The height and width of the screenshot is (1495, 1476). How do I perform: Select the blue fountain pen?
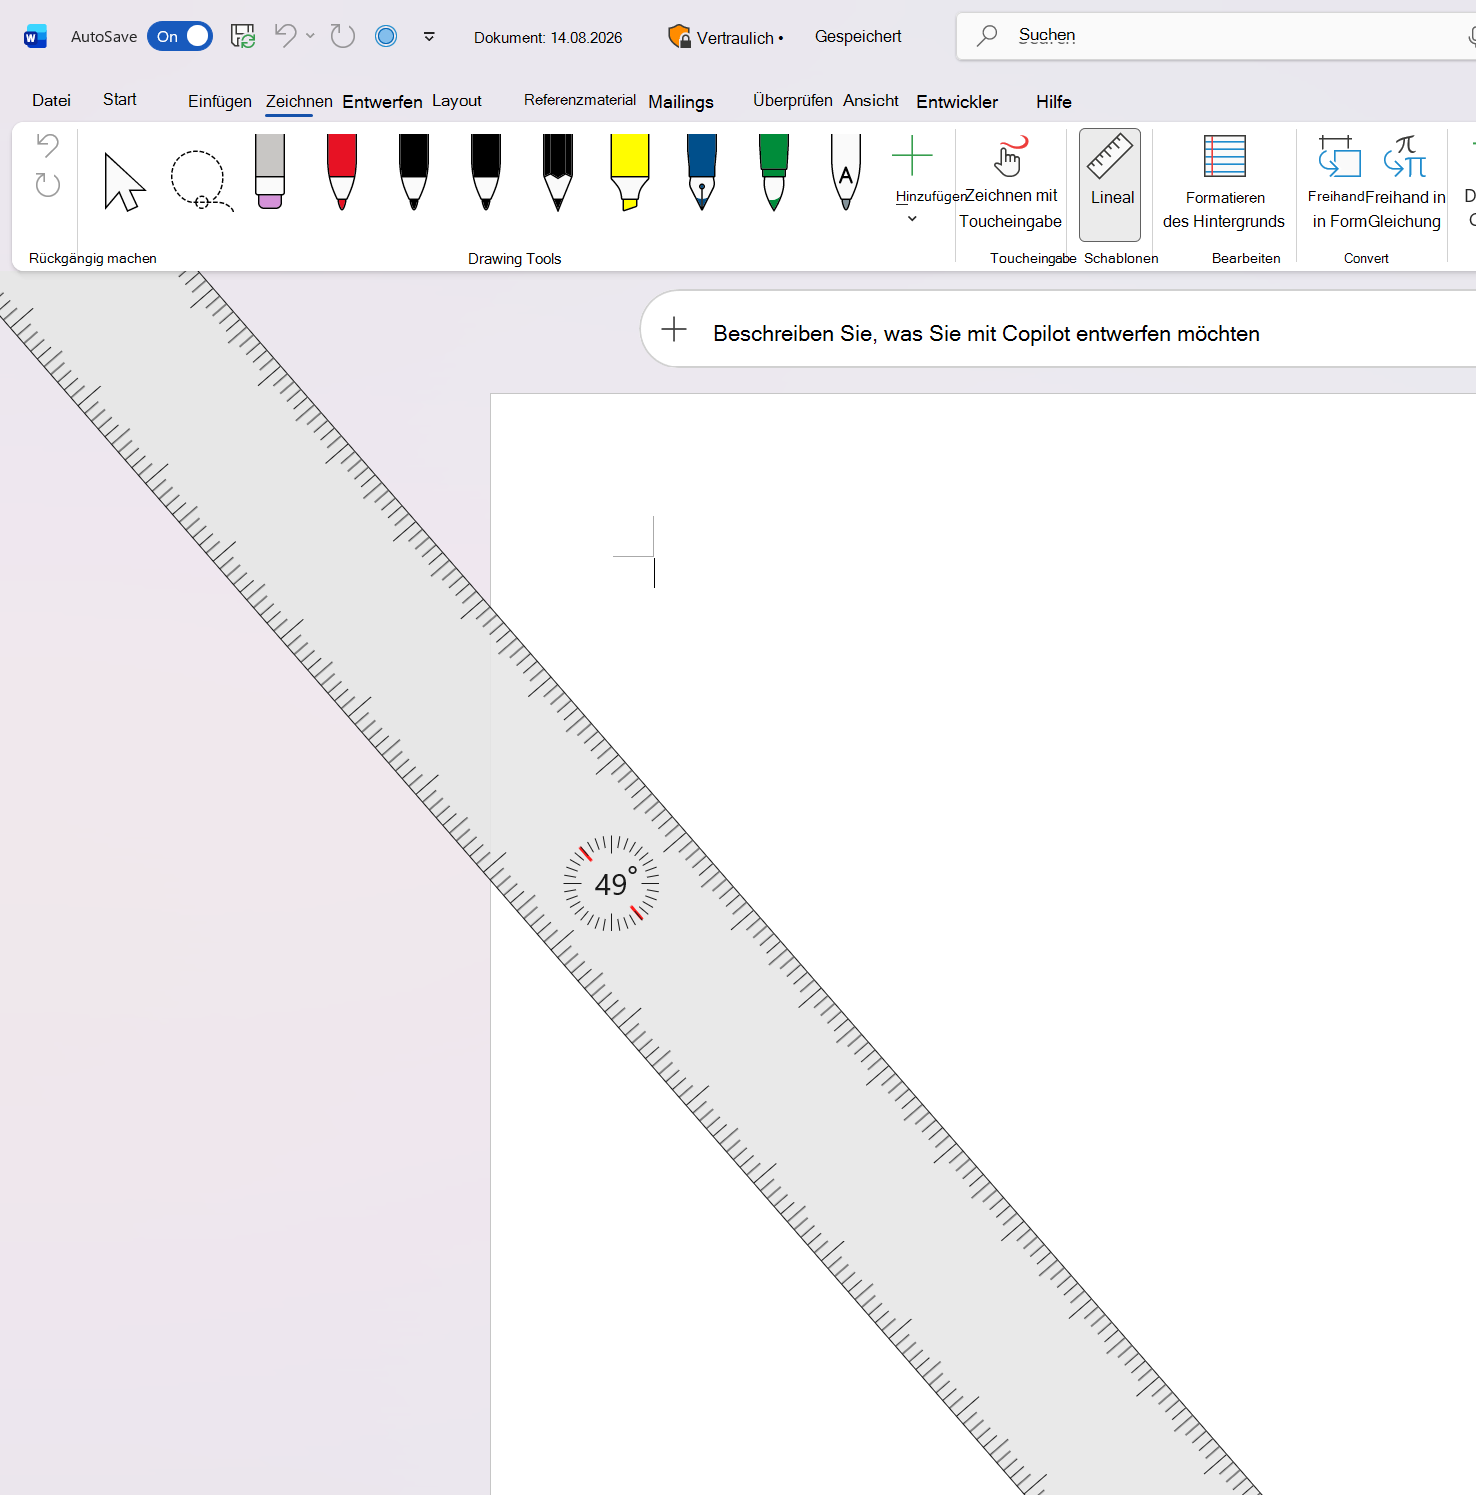point(702,172)
